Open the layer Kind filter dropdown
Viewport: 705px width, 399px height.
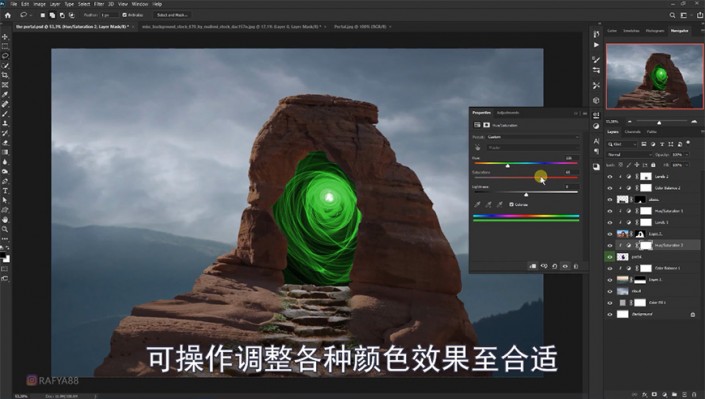(622, 144)
